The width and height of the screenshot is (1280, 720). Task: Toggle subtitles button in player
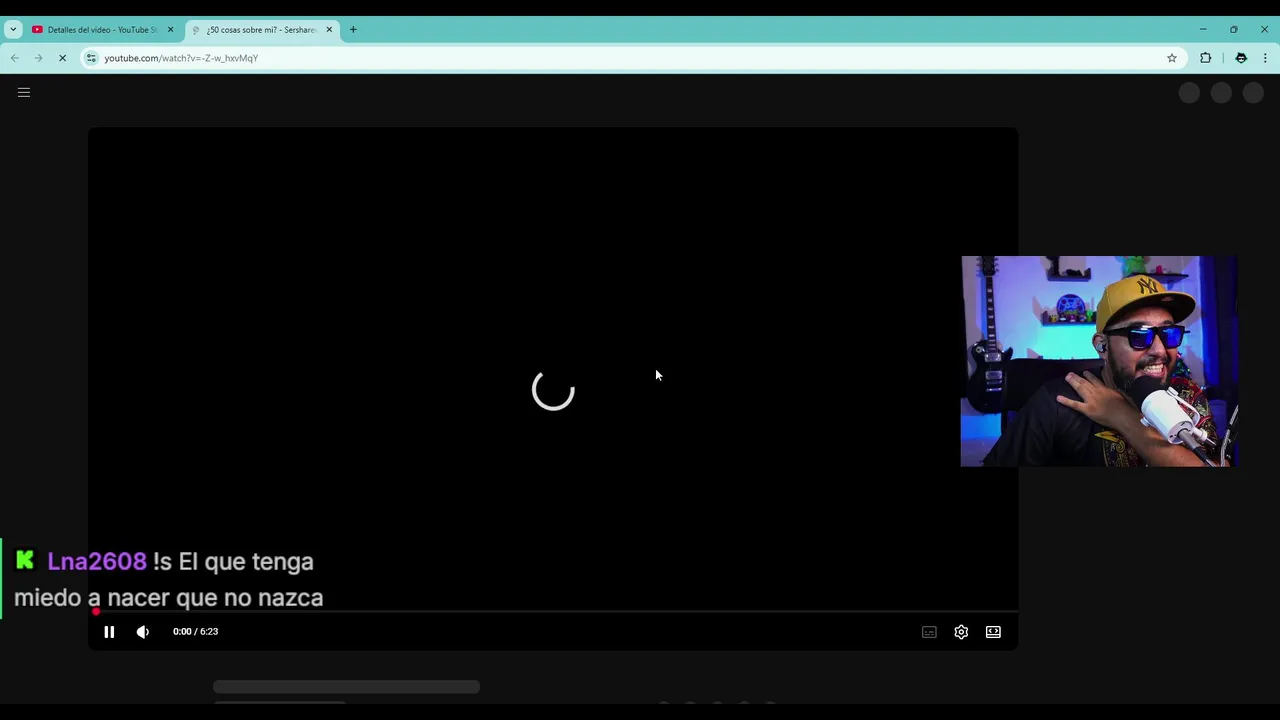point(929,632)
